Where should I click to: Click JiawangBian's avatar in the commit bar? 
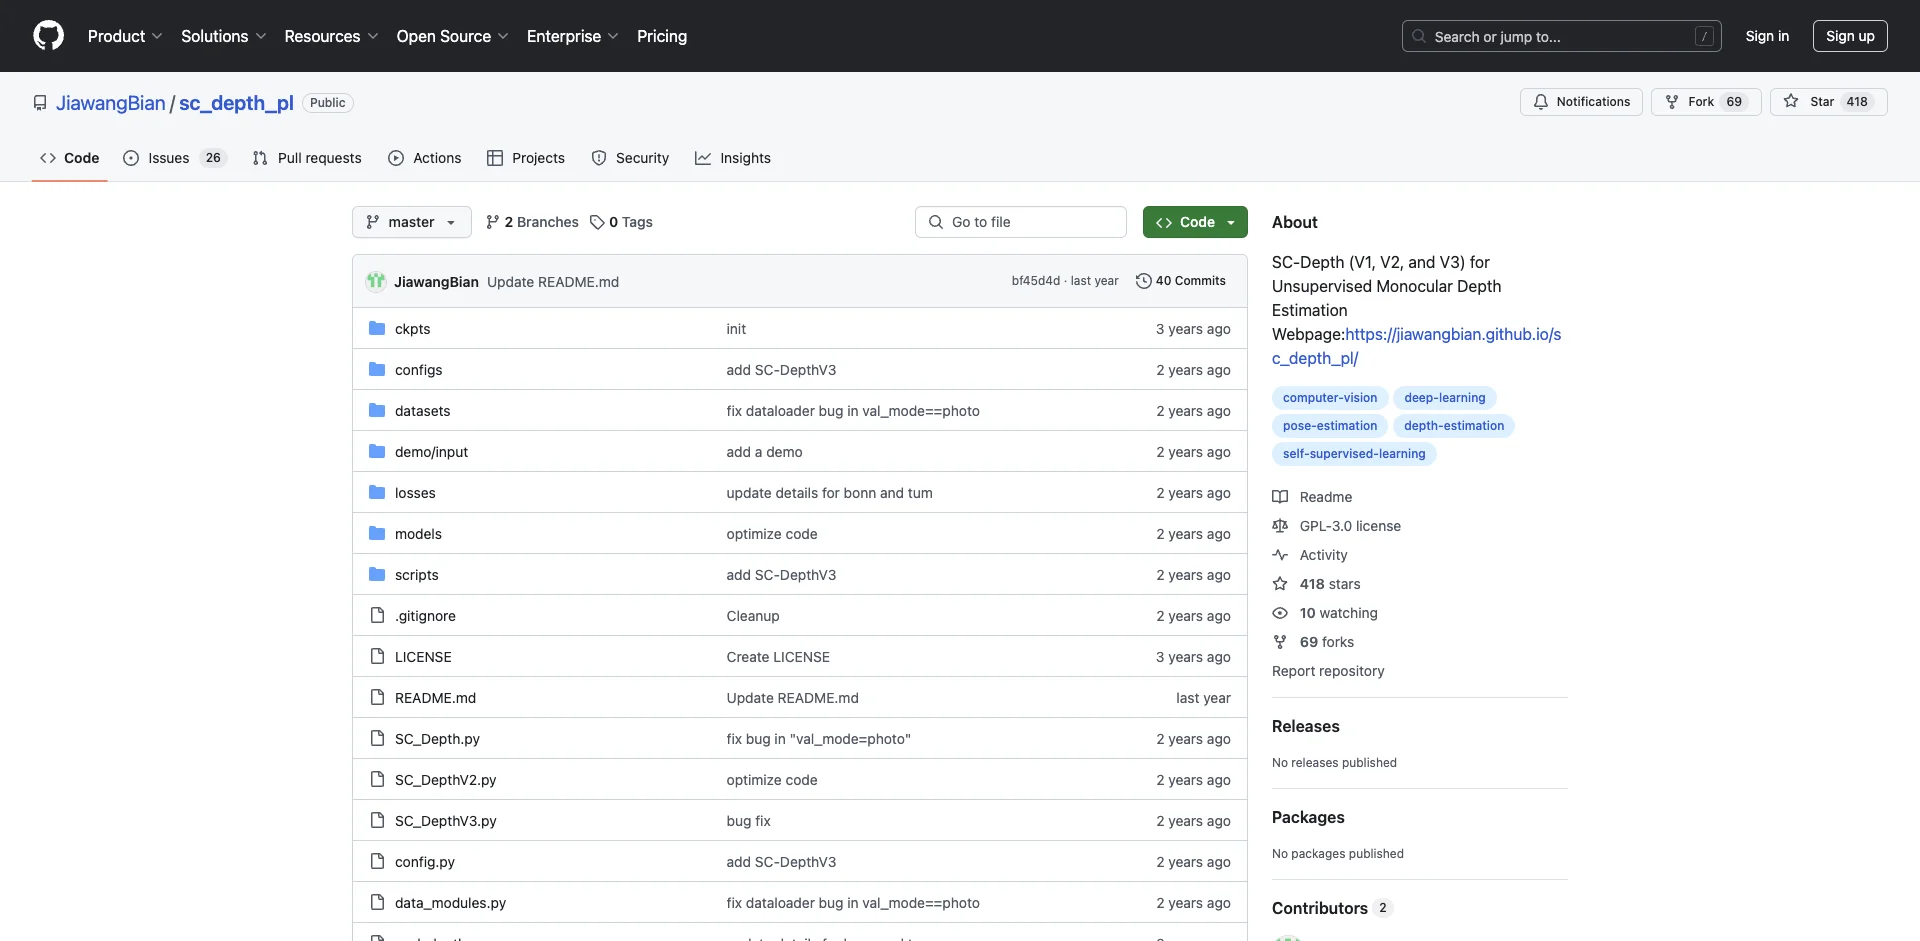[376, 281]
